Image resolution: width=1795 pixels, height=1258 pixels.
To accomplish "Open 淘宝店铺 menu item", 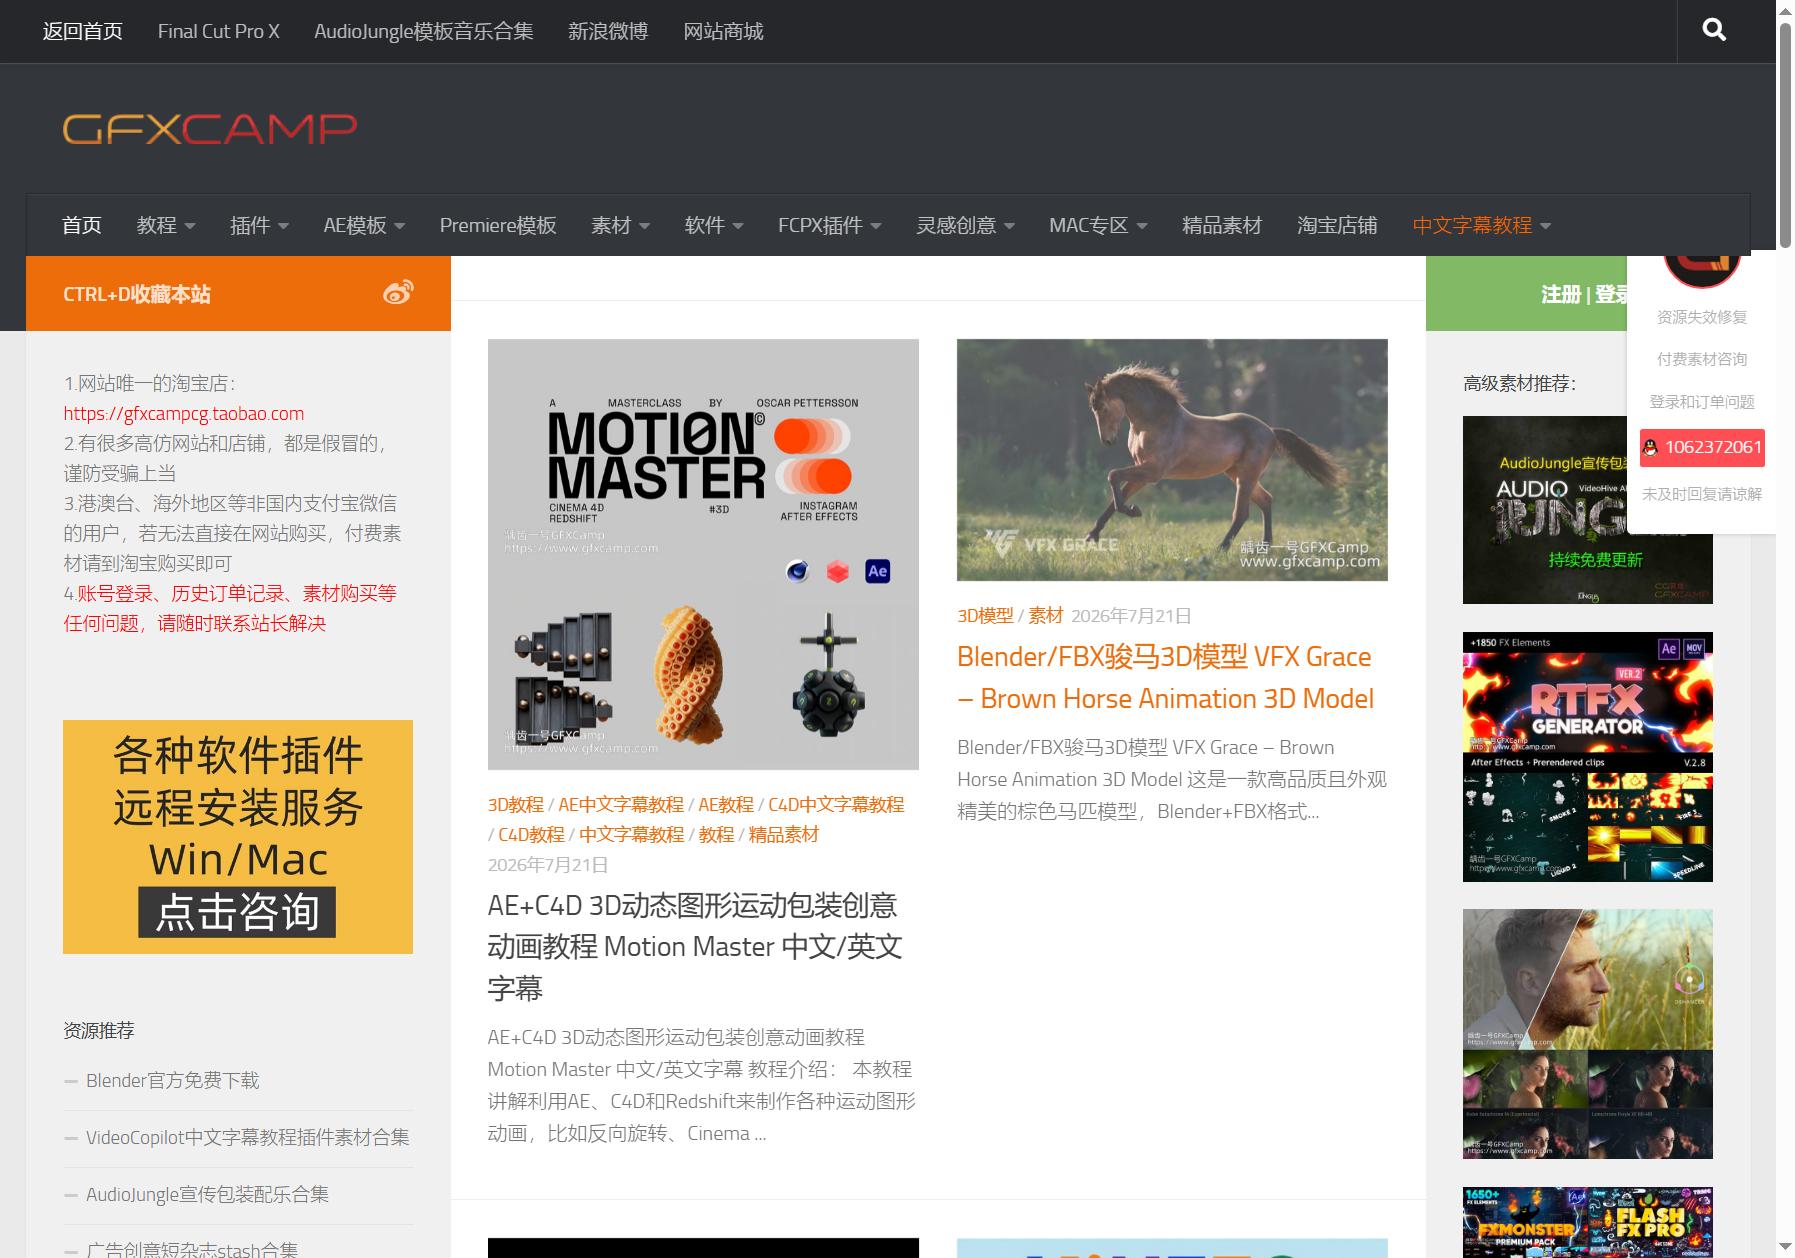I will tap(1337, 225).
